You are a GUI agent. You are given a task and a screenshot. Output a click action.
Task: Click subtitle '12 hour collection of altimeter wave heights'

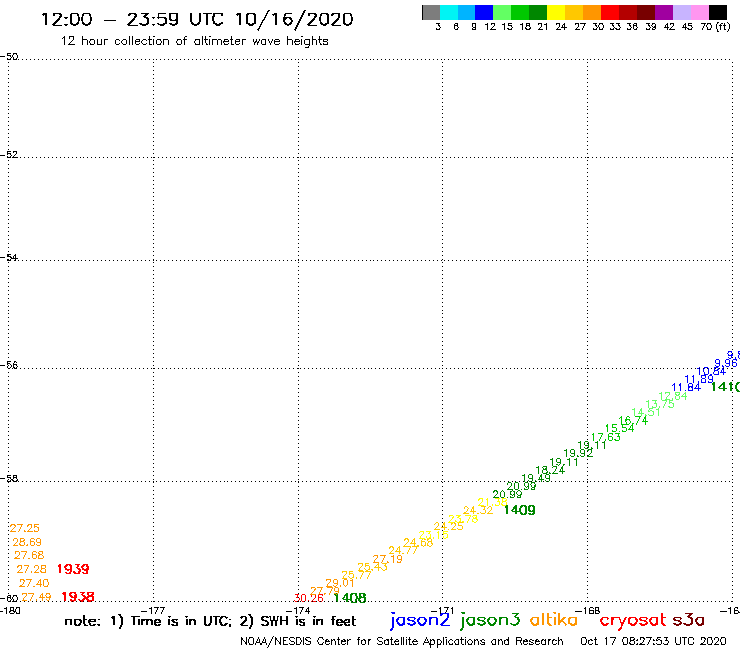coord(194,41)
